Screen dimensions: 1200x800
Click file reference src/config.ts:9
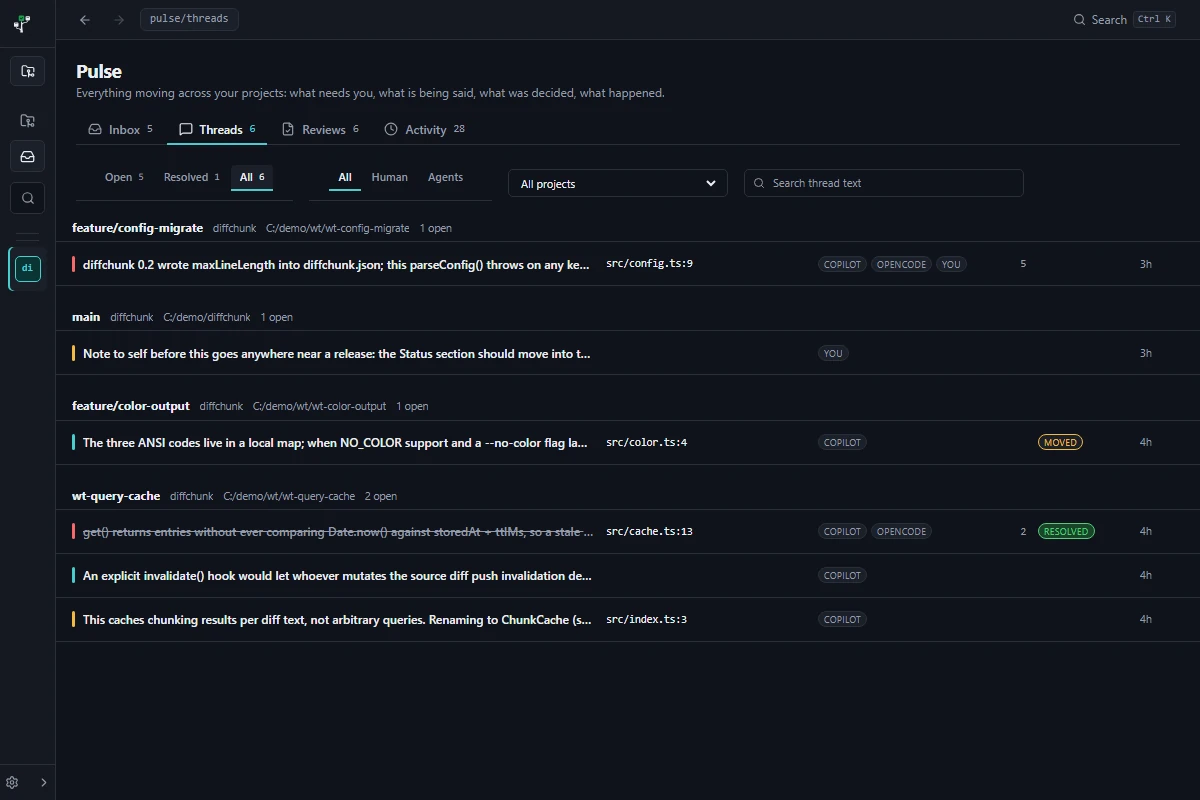[649, 264]
